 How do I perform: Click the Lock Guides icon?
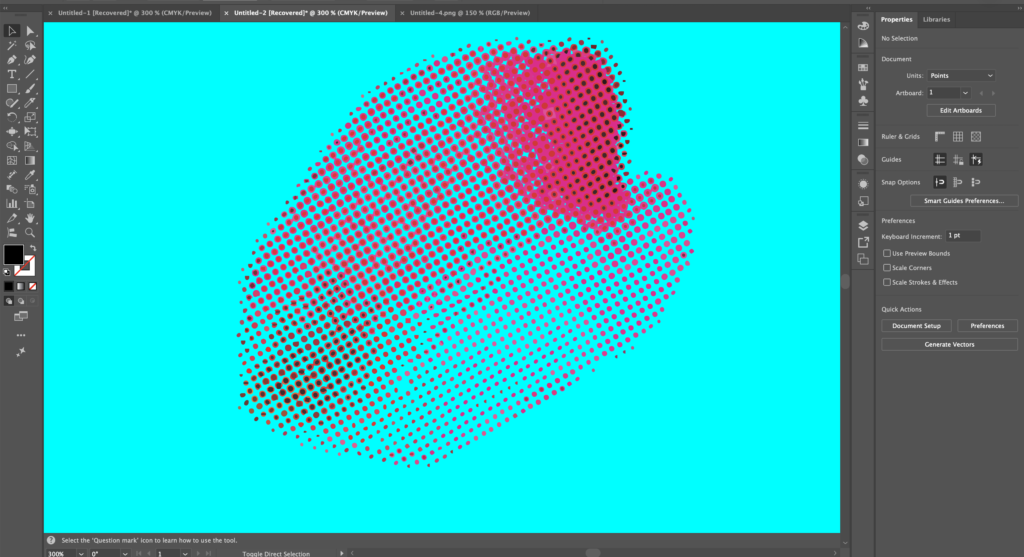tap(957, 159)
